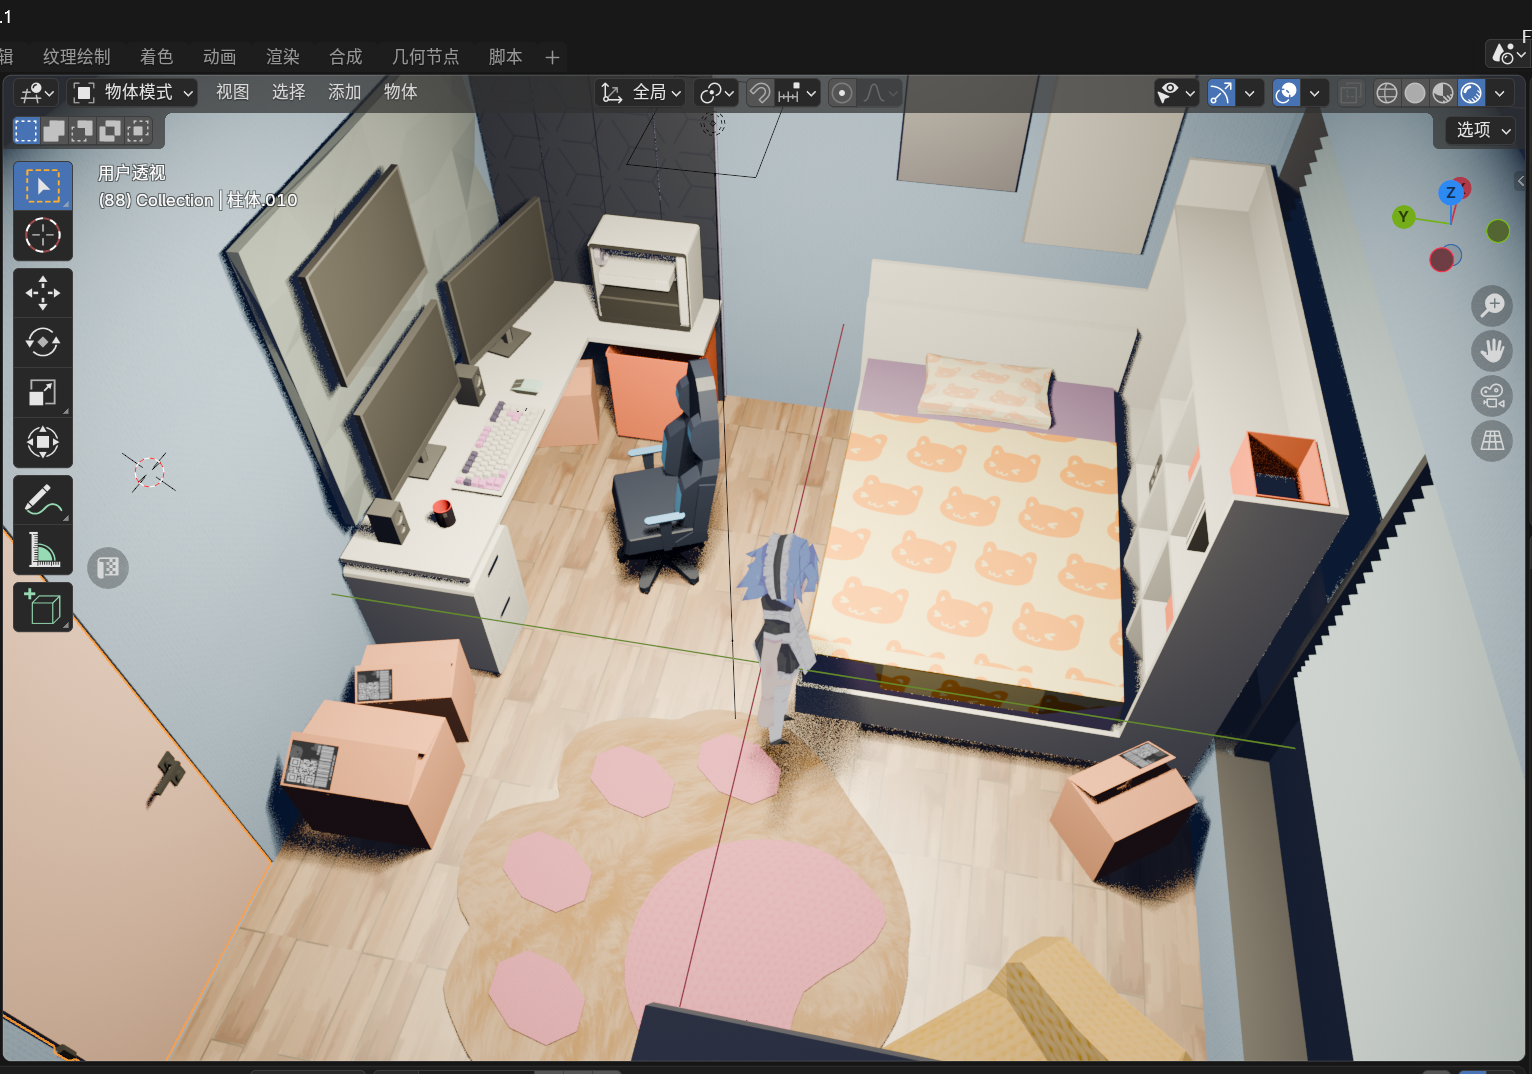Screen dimensions: 1532x1074
Task: Switch perspective/orthographic with grid icon
Action: pyautogui.click(x=1492, y=441)
